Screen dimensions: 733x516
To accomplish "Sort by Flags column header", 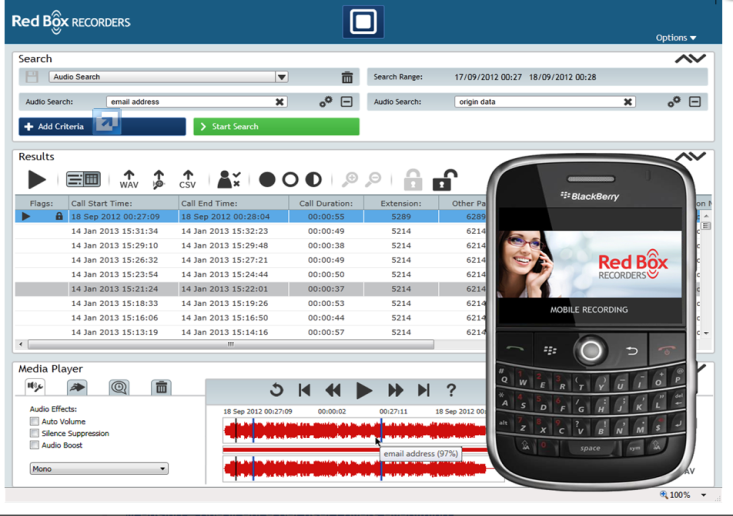I will click(x=42, y=203).
